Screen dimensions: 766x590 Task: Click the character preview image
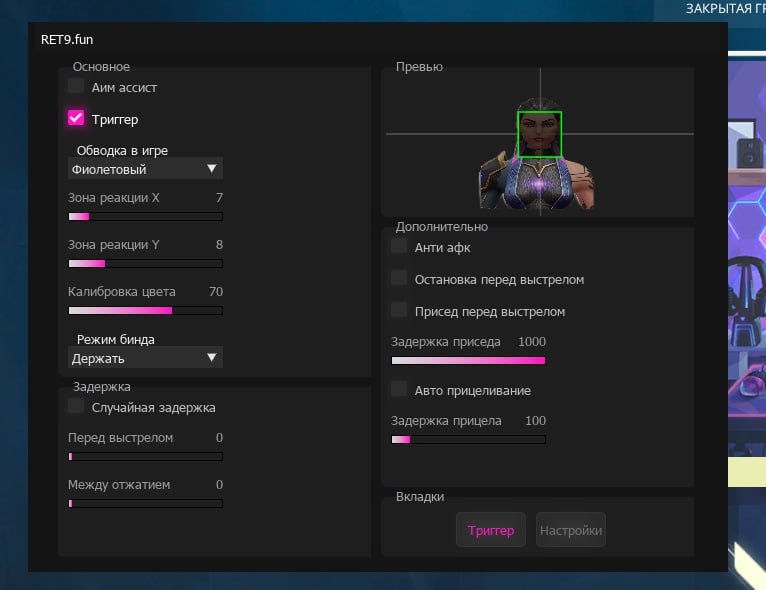point(537,153)
